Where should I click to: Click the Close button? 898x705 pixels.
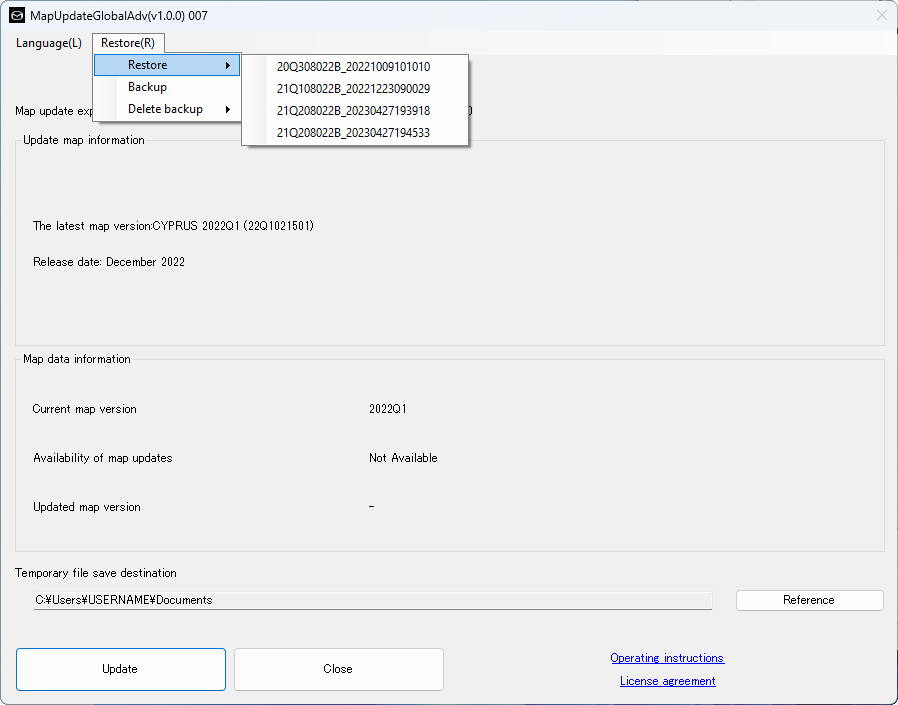(338, 669)
